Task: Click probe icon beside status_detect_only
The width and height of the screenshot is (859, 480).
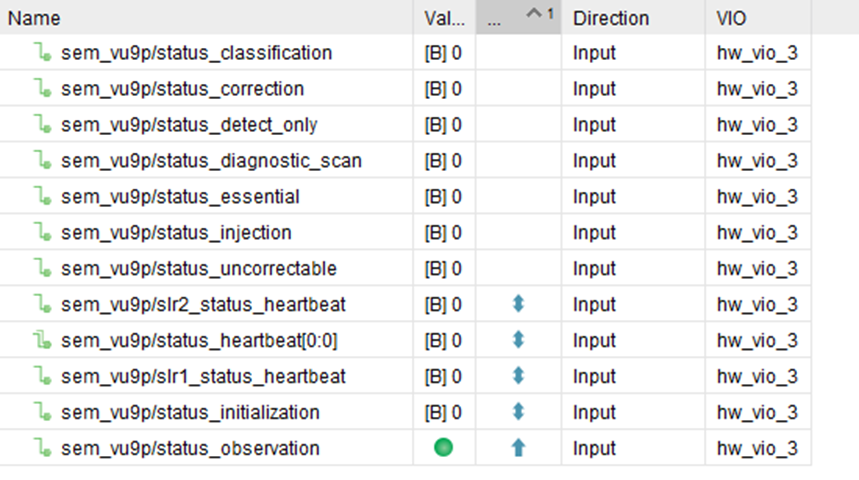Action: pyautogui.click(x=42, y=124)
